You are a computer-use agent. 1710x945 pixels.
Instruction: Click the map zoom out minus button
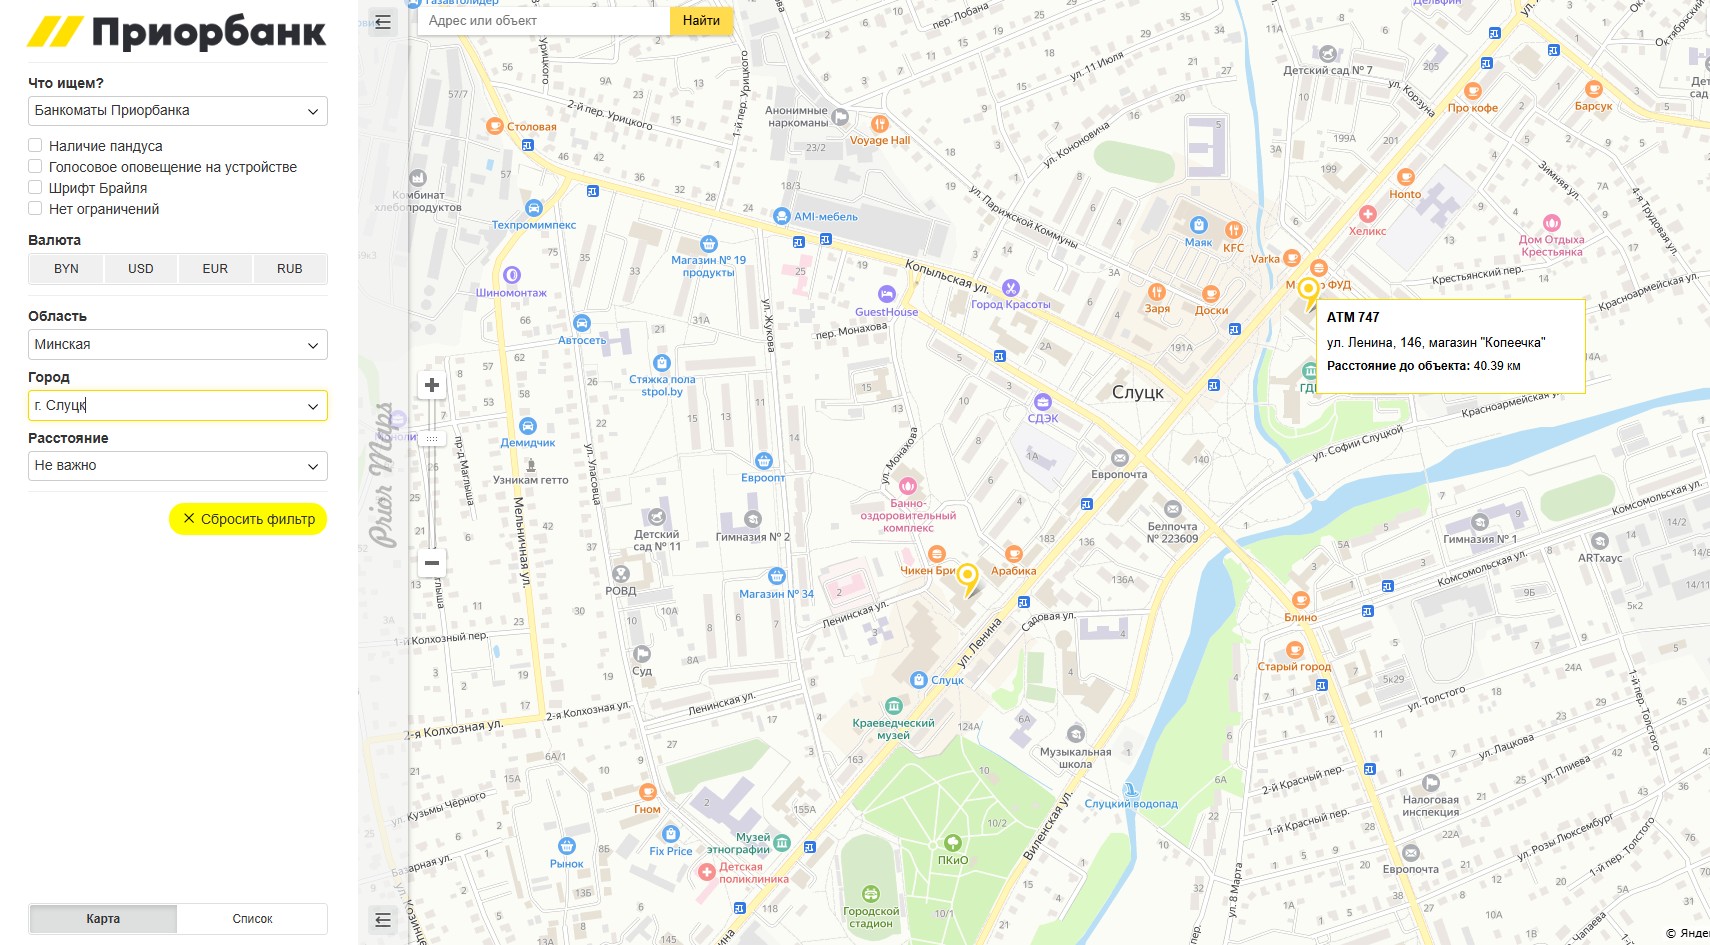432,563
